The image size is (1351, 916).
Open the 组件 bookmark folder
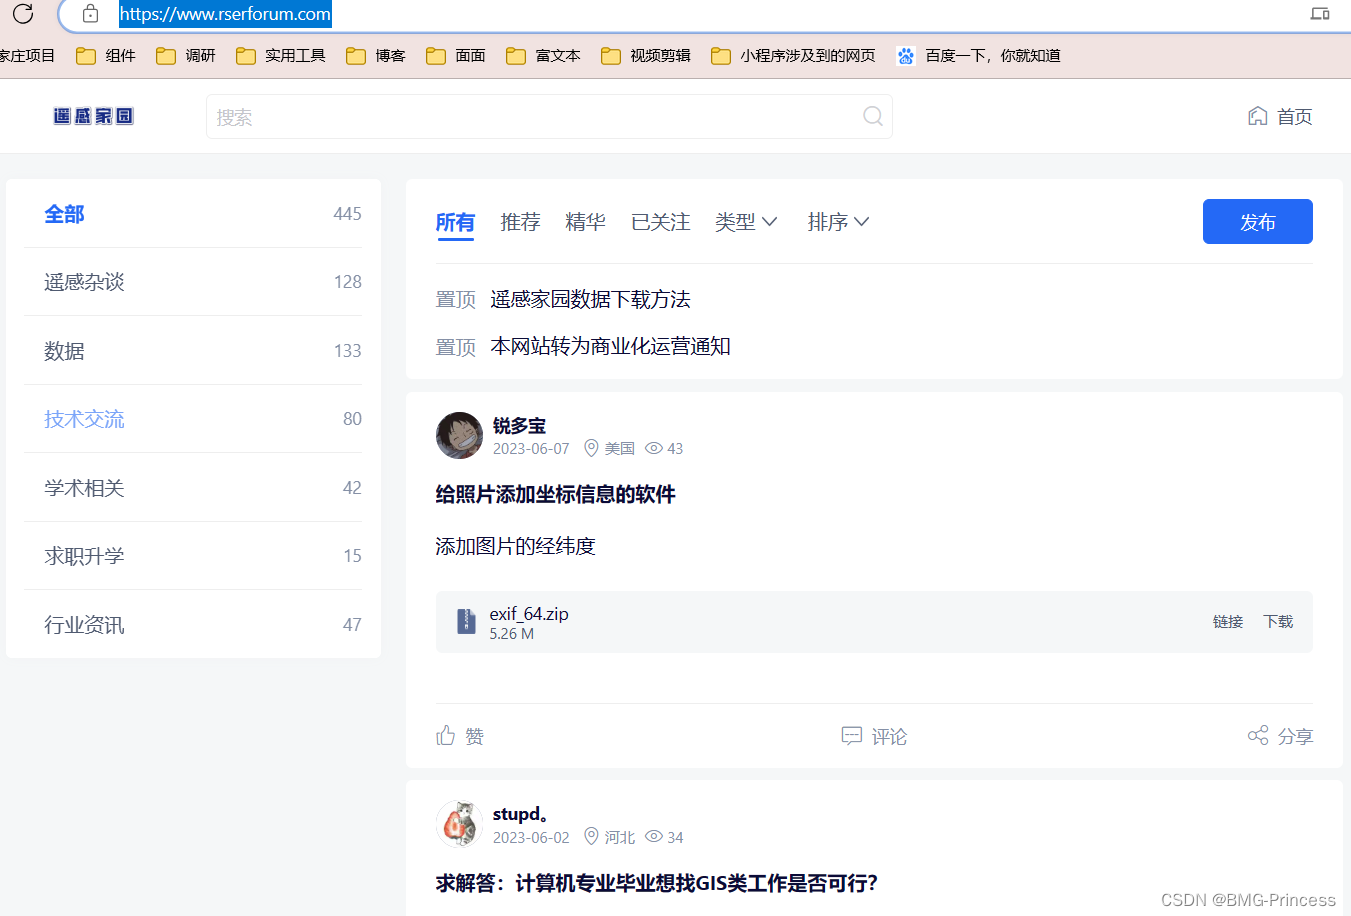pyautogui.click(x=106, y=56)
